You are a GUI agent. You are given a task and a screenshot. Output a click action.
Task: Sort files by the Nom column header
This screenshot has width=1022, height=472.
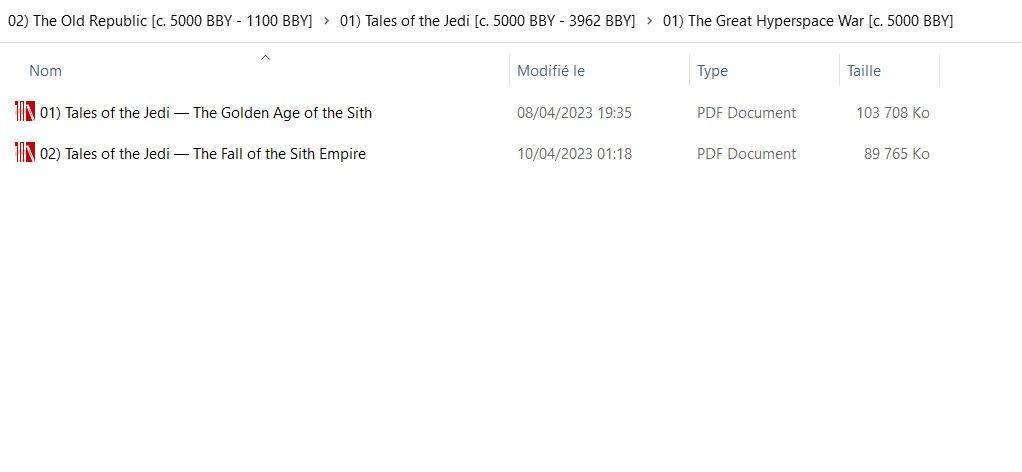pyautogui.click(x=46, y=71)
